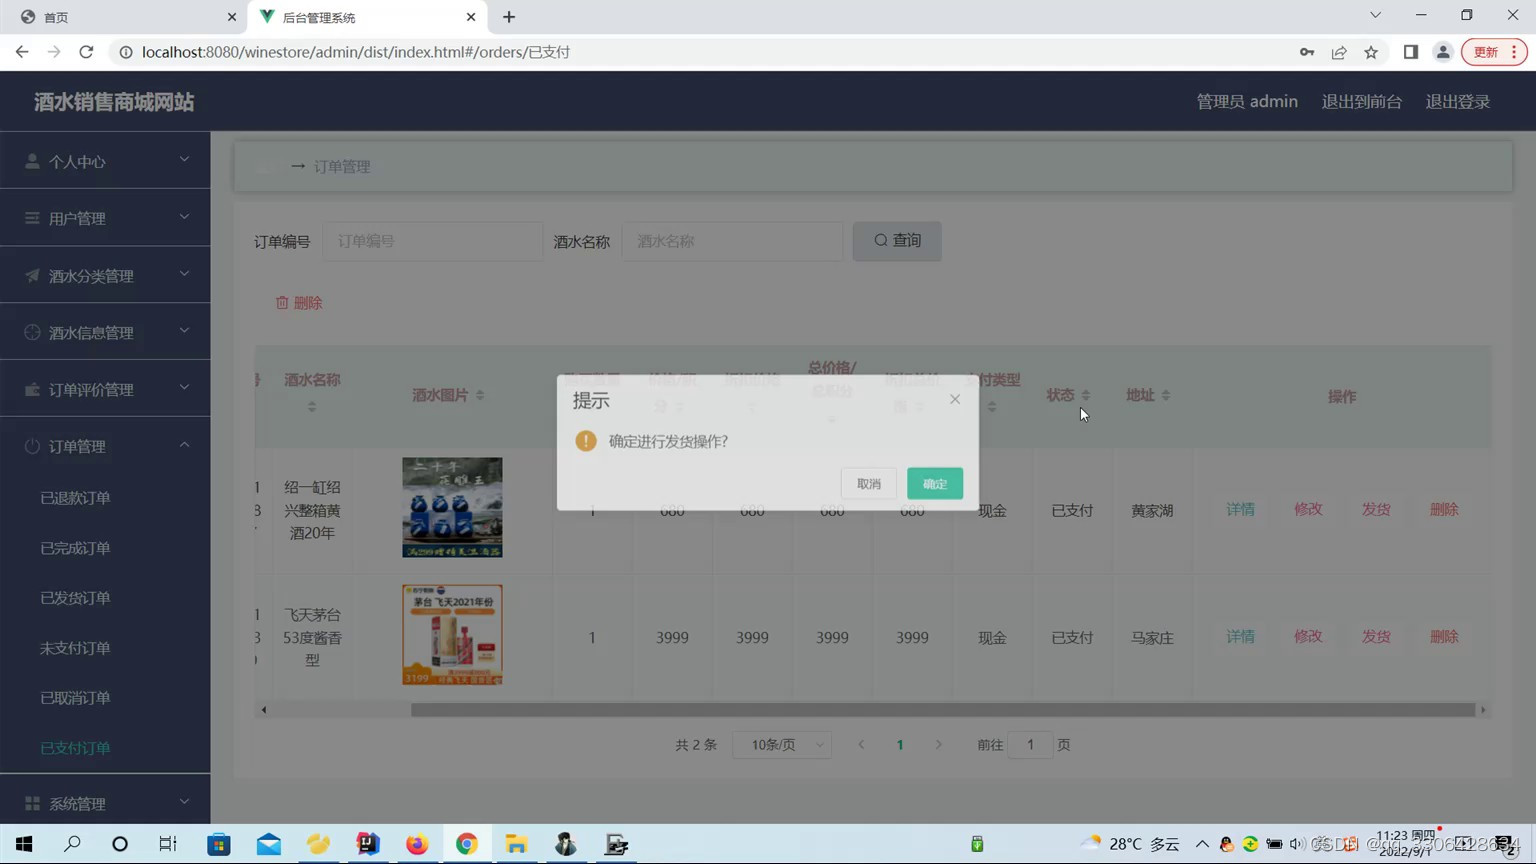Viewport: 1536px width, 864px height.
Task: Click 管理员 admin in the header
Action: click(1247, 101)
